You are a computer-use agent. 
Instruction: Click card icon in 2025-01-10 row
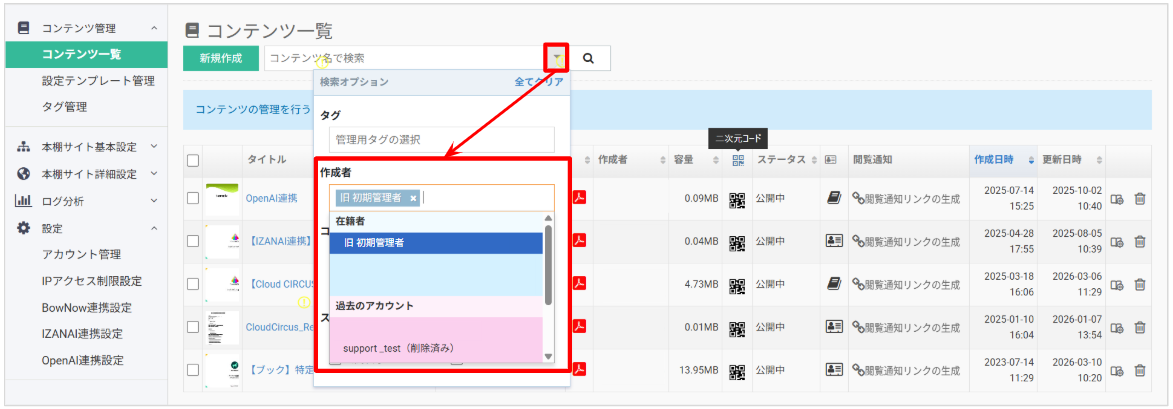tap(833, 326)
